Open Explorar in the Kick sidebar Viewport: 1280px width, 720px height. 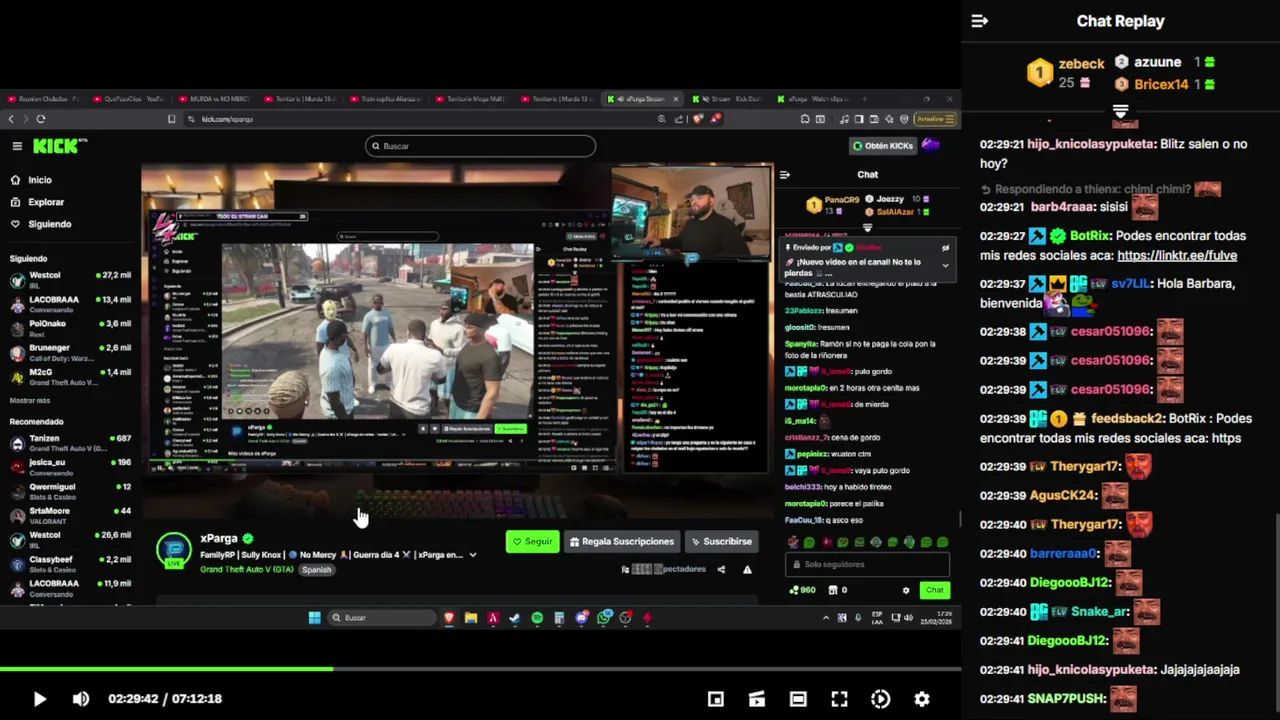tap(37, 202)
